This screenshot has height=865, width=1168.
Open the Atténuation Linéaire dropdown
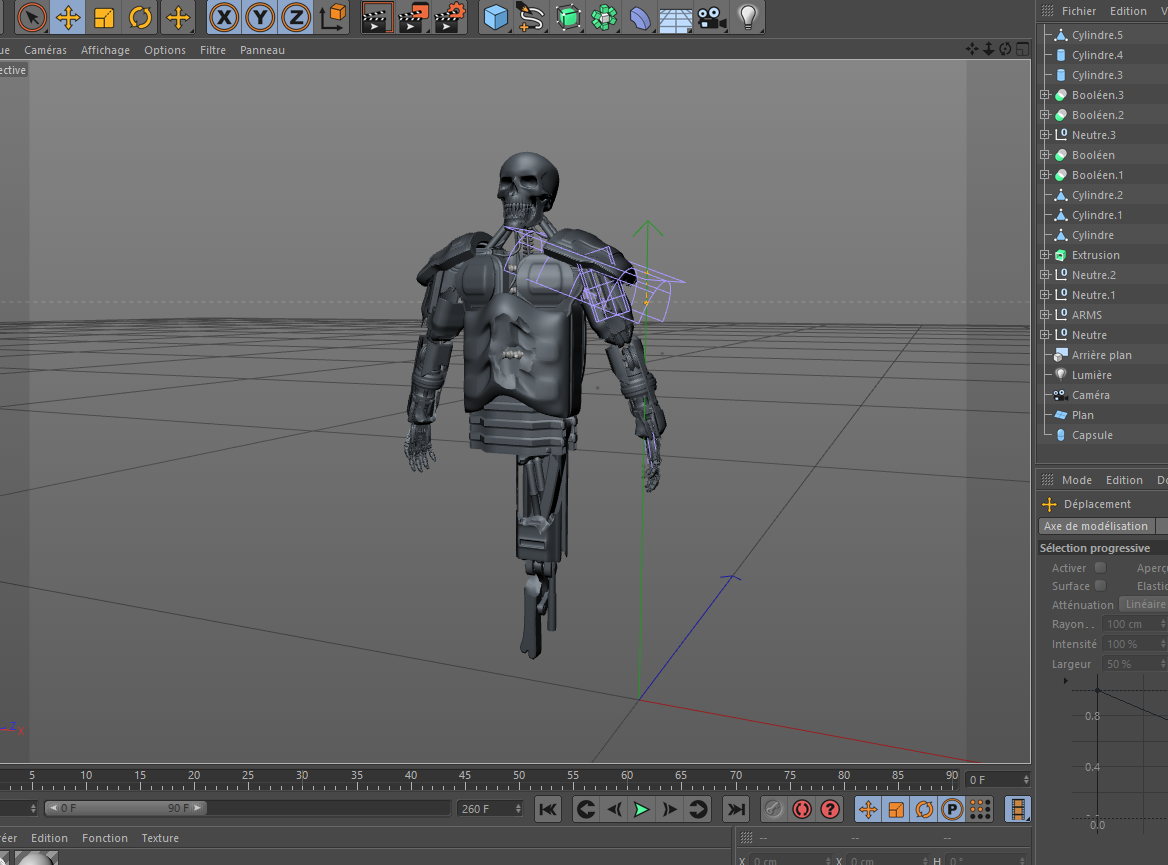pyautogui.click(x=1143, y=604)
